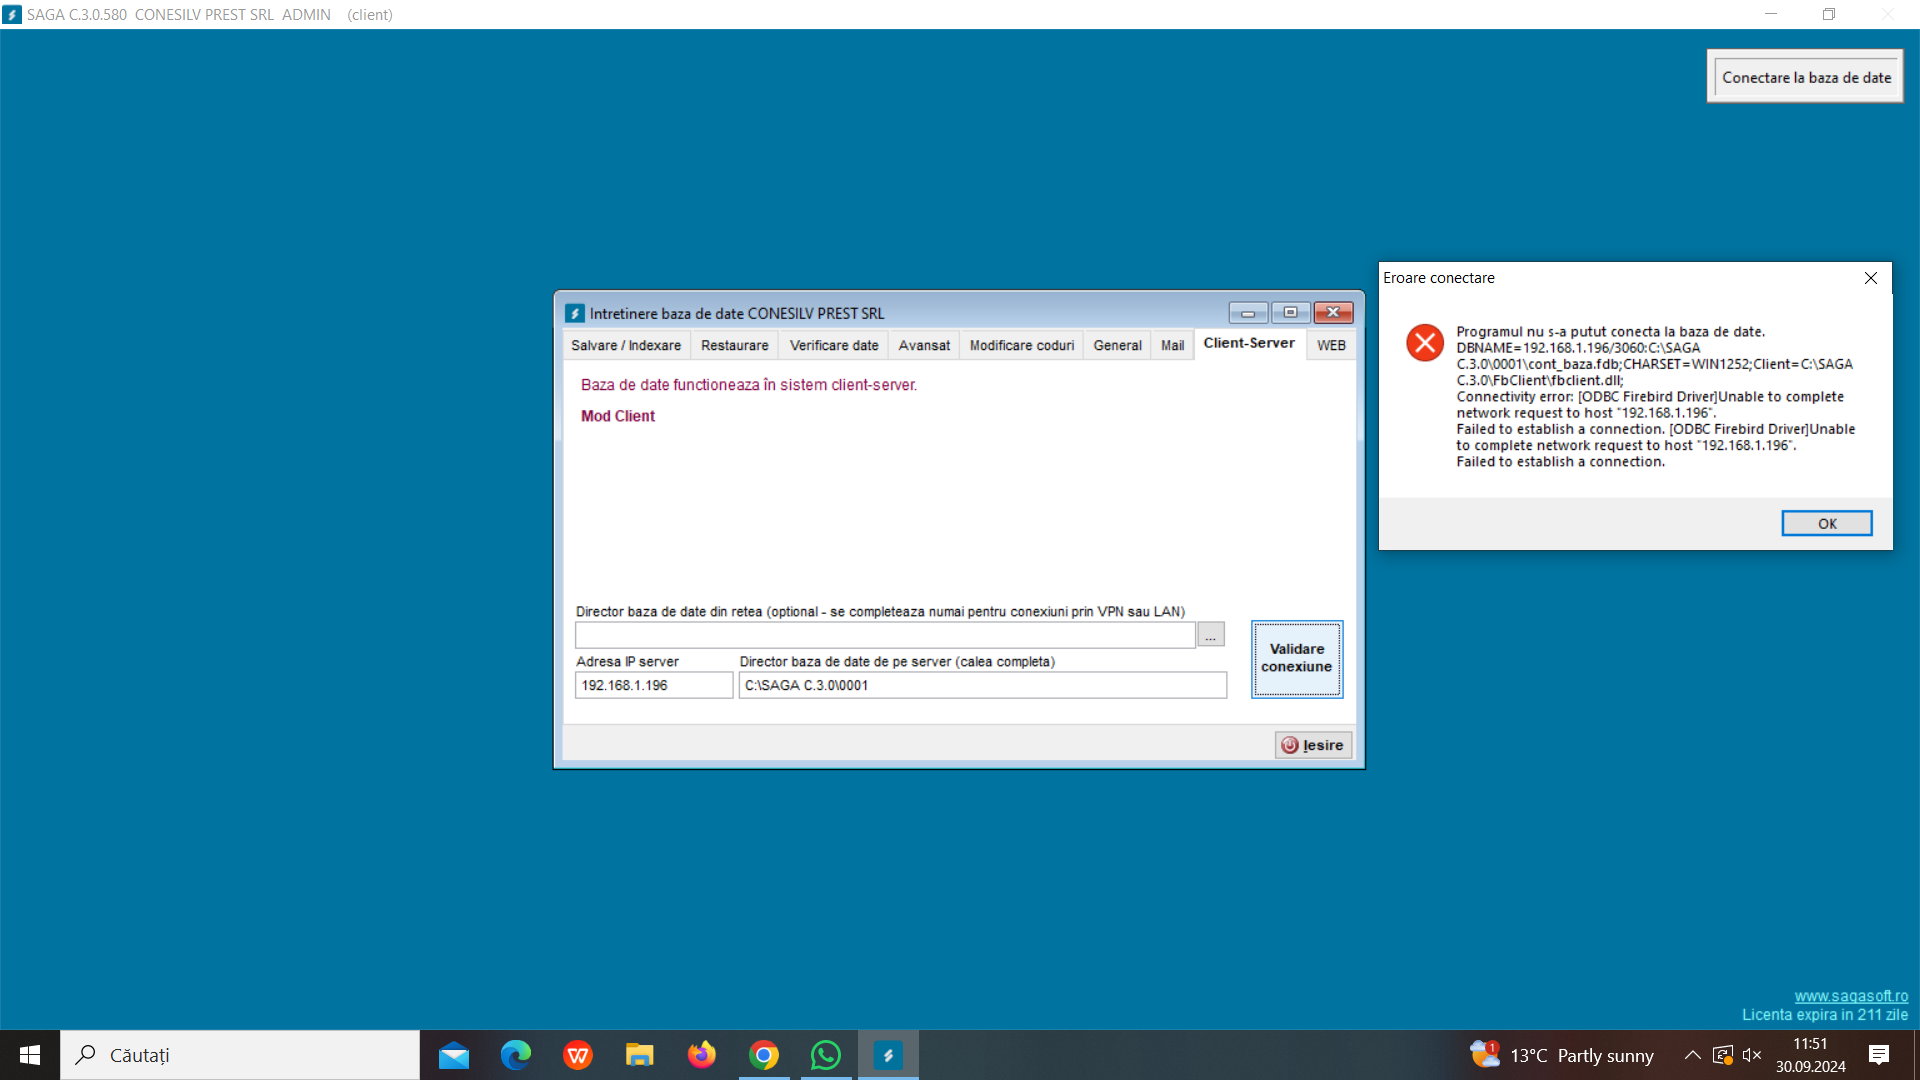Click the Adresa IP server field
This screenshot has width=1920, height=1080.
[x=654, y=685]
